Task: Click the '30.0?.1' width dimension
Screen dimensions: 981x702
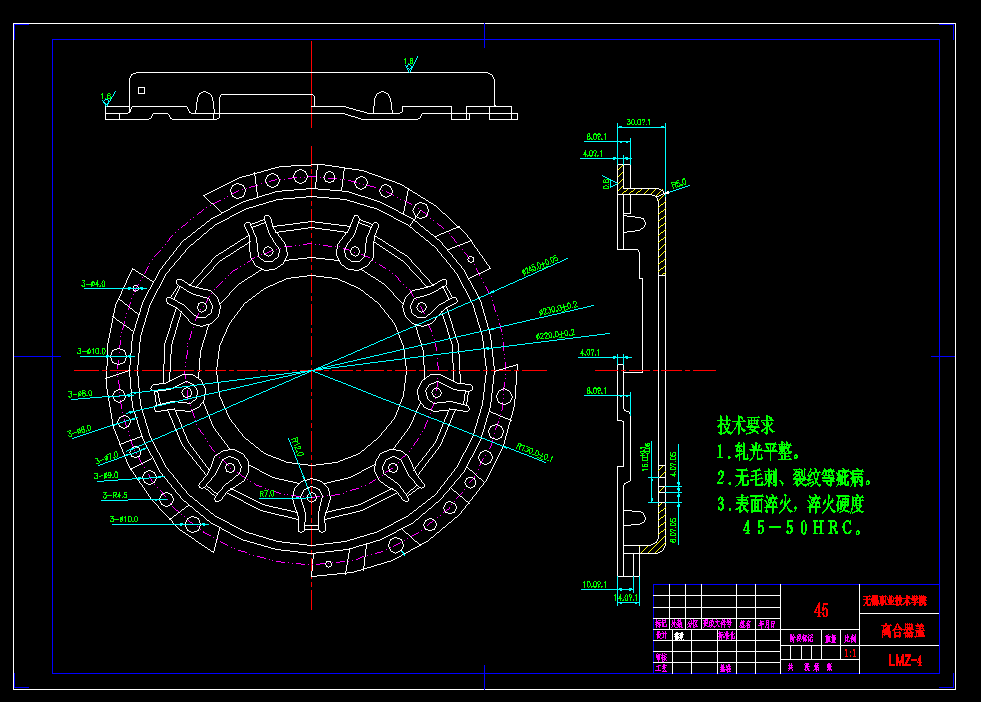Action: point(639,122)
